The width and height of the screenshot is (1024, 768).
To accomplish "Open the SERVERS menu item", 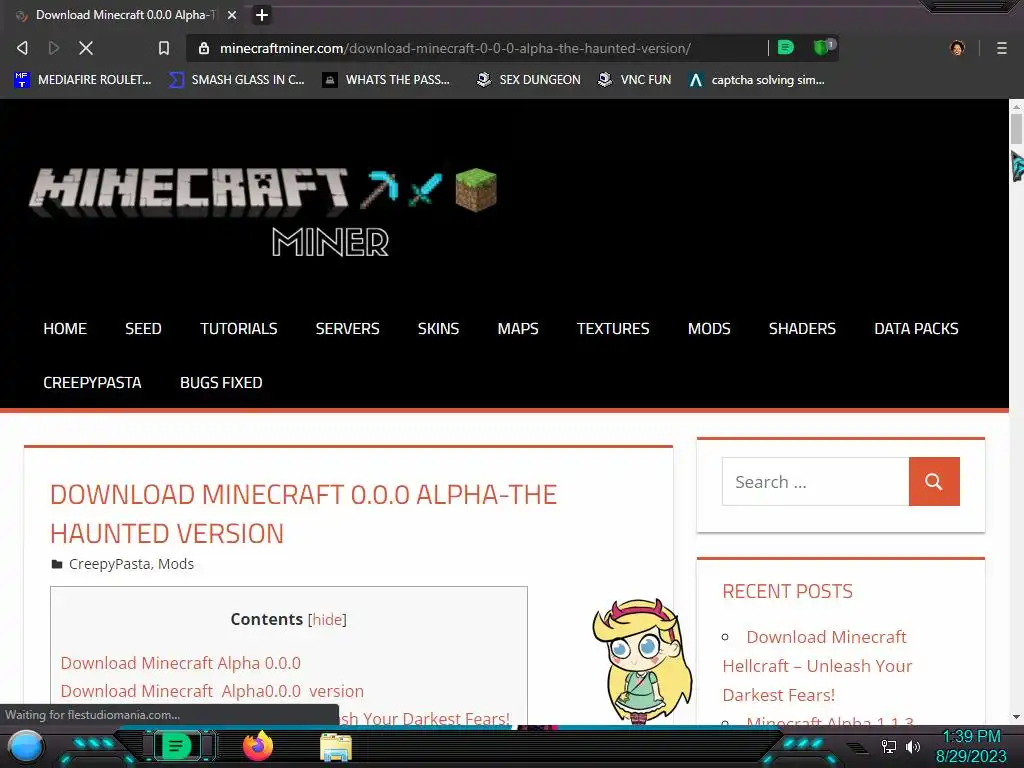I will (347, 328).
